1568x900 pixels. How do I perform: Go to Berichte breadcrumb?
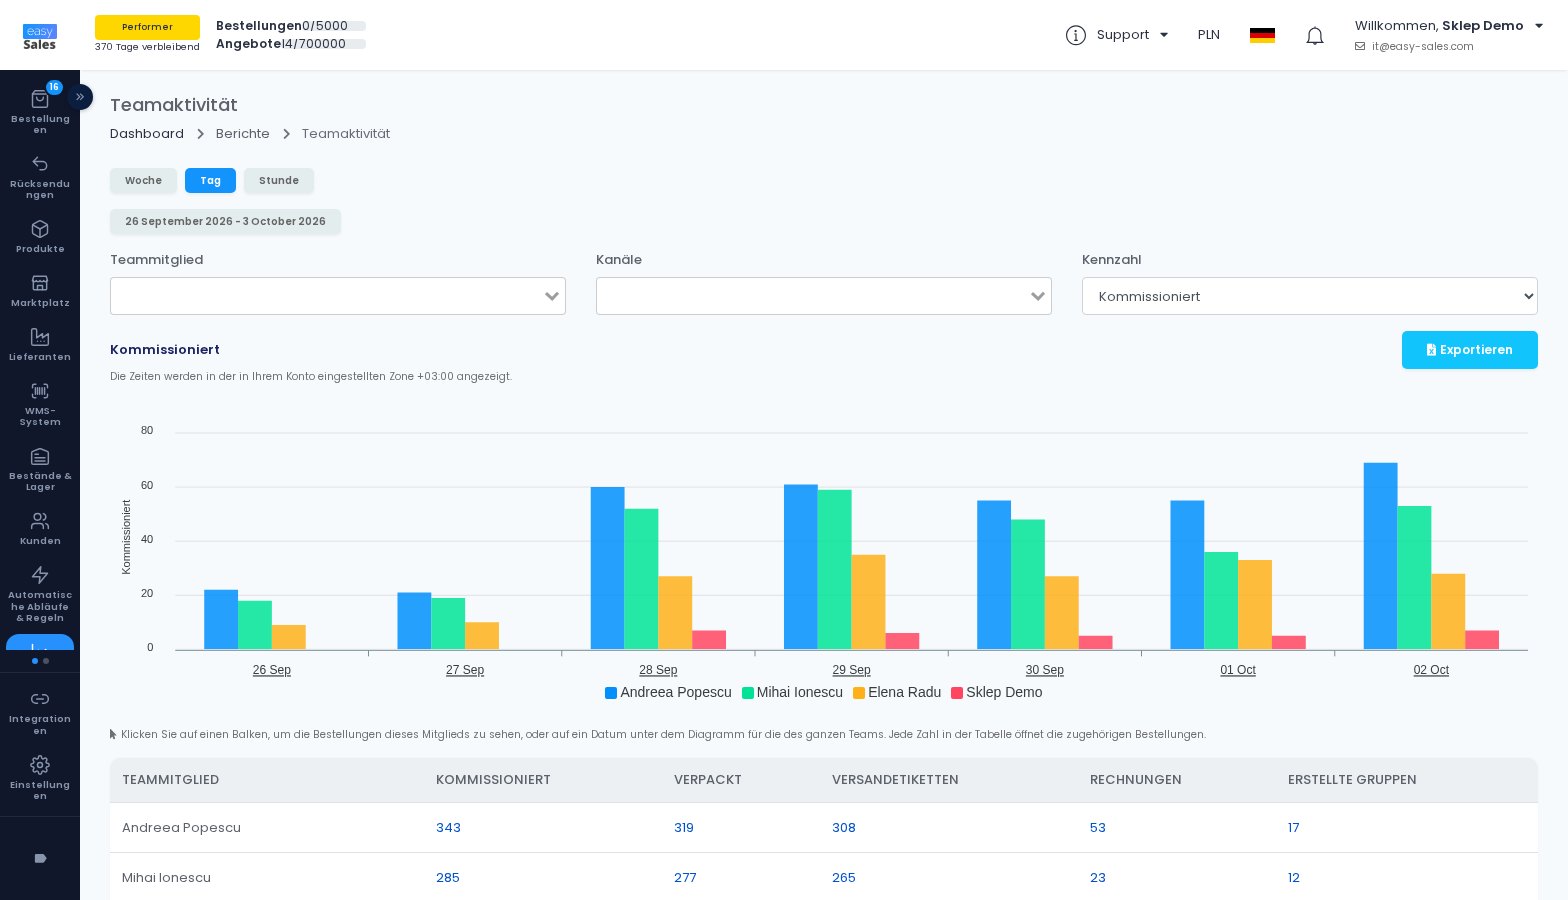[243, 134]
